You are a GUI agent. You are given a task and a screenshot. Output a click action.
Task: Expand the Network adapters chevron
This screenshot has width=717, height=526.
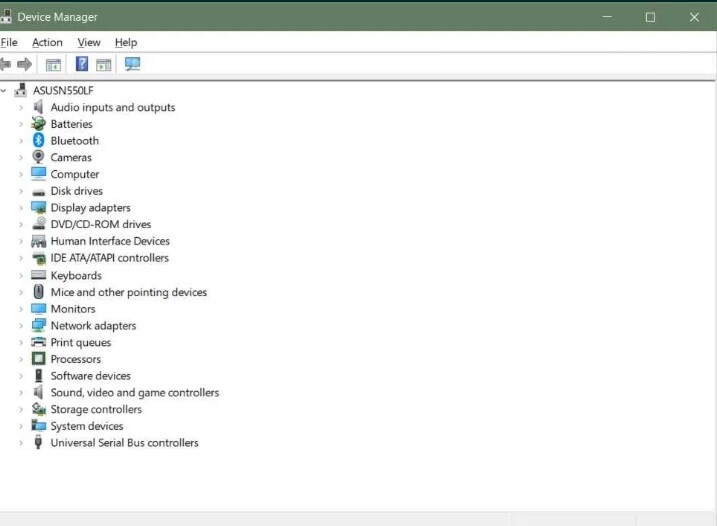point(21,326)
